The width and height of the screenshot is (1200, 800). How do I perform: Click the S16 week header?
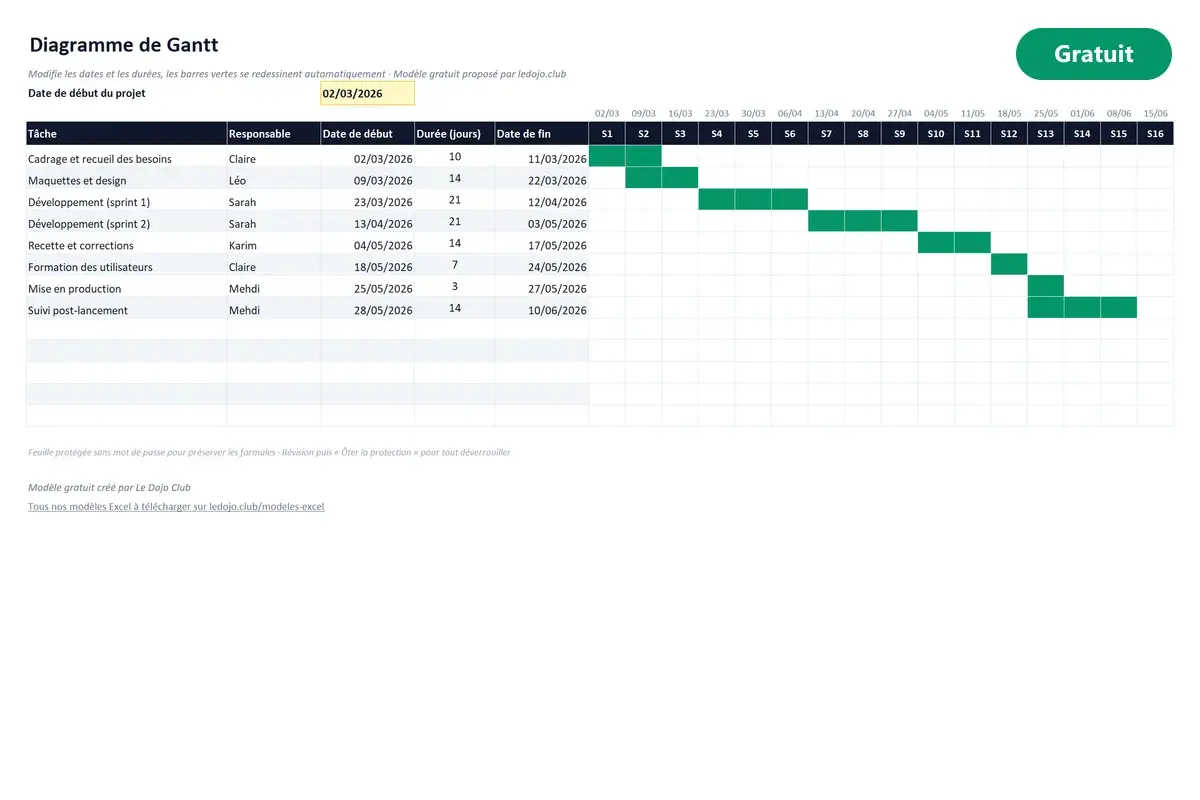1155,133
